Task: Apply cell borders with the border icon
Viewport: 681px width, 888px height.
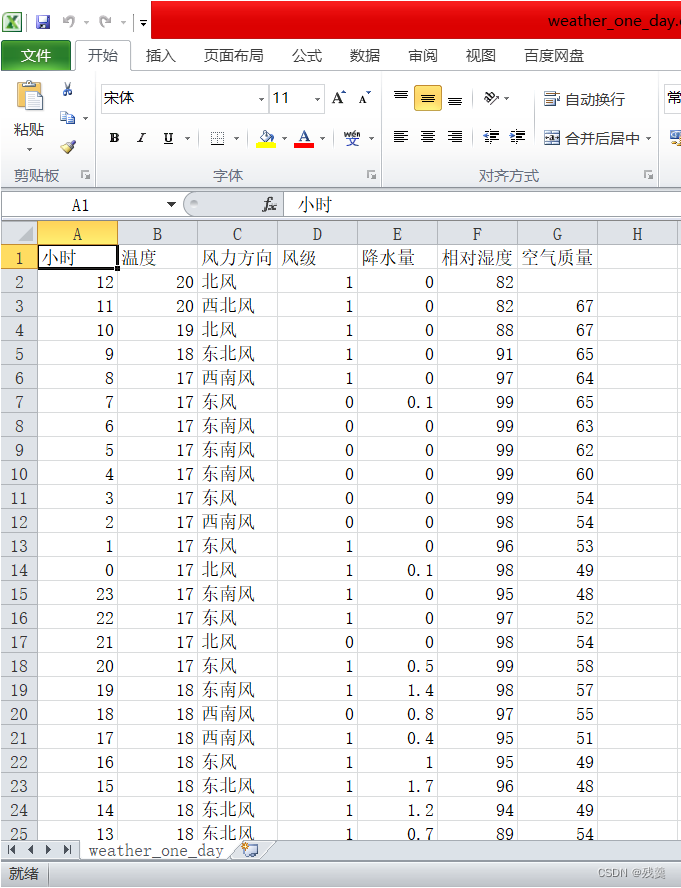Action: tap(218, 138)
